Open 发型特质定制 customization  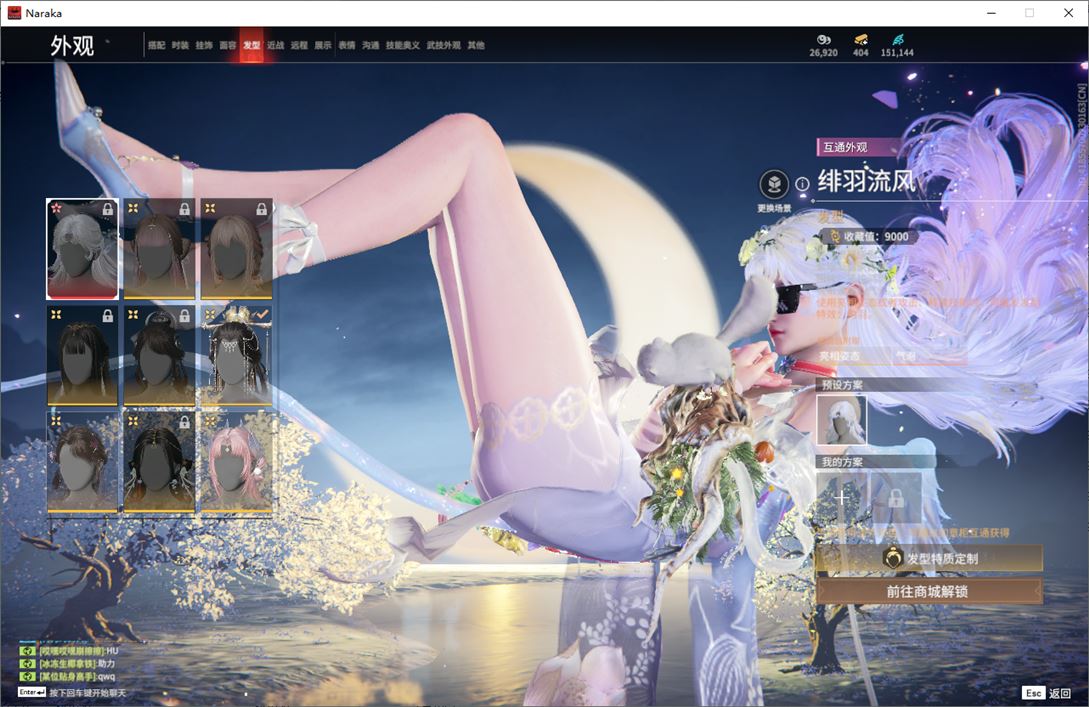coord(929,558)
